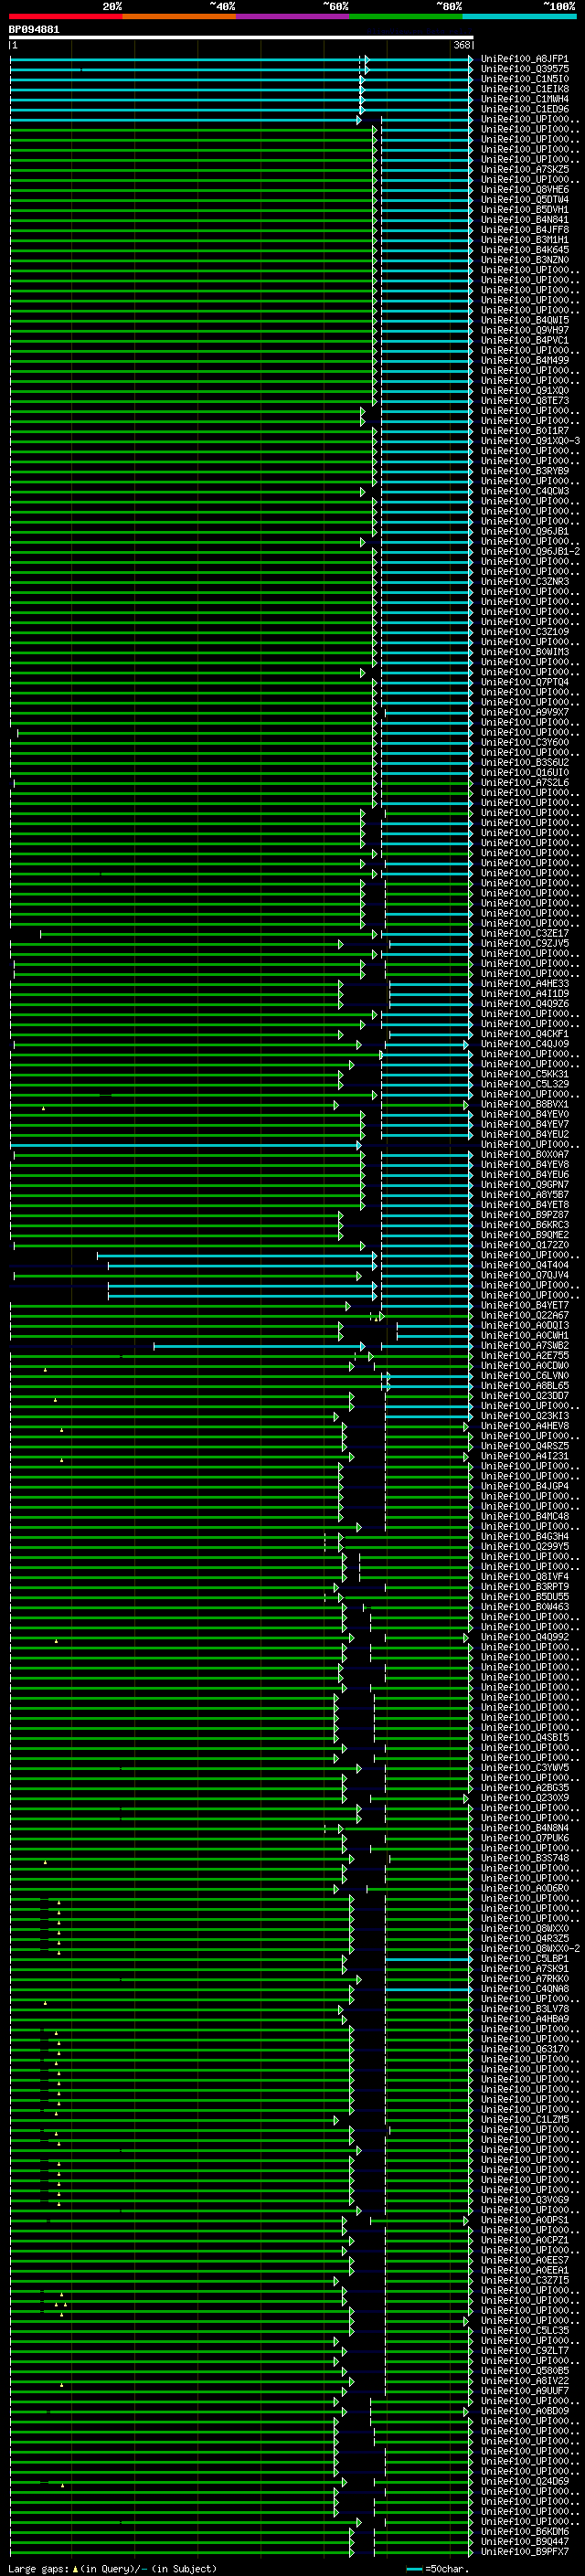The image size is (585, 2576).
Task: Select hit UniRef100_B4MC48
Action: [x=525, y=1517]
